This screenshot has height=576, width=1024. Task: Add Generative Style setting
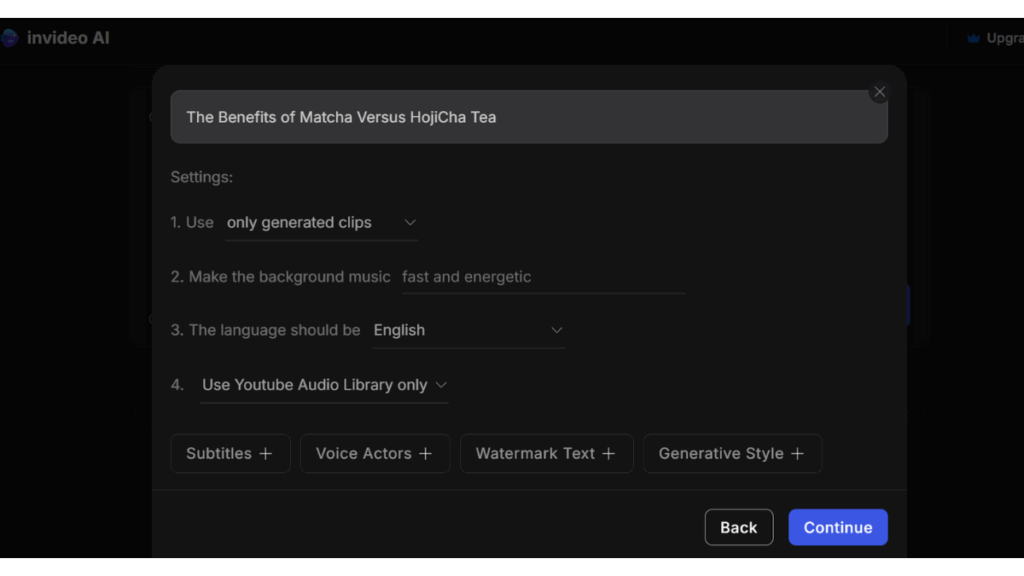(732, 453)
